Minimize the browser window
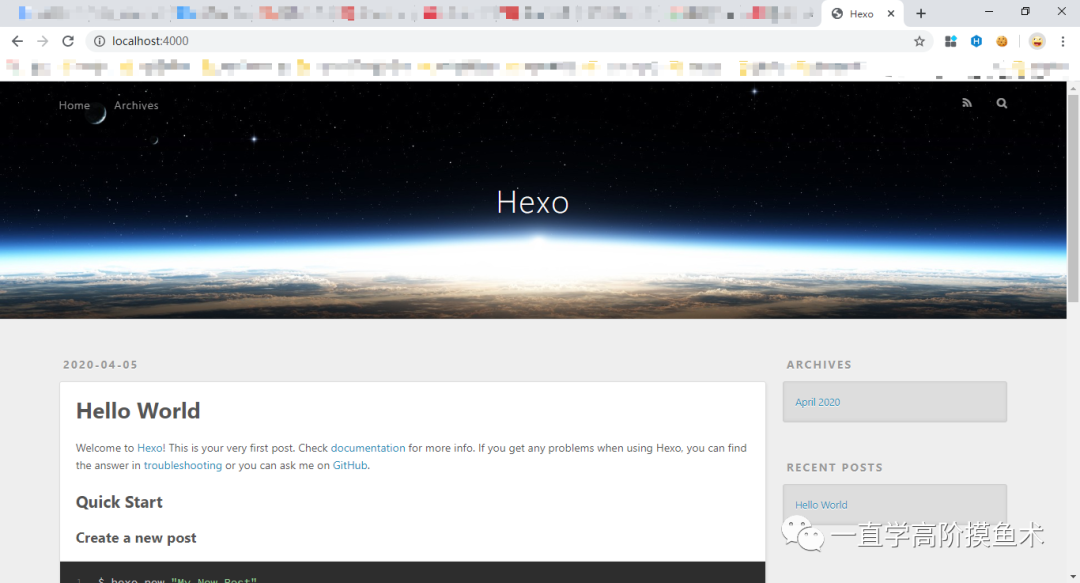The width and height of the screenshot is (1080, 583). [989, 12]
